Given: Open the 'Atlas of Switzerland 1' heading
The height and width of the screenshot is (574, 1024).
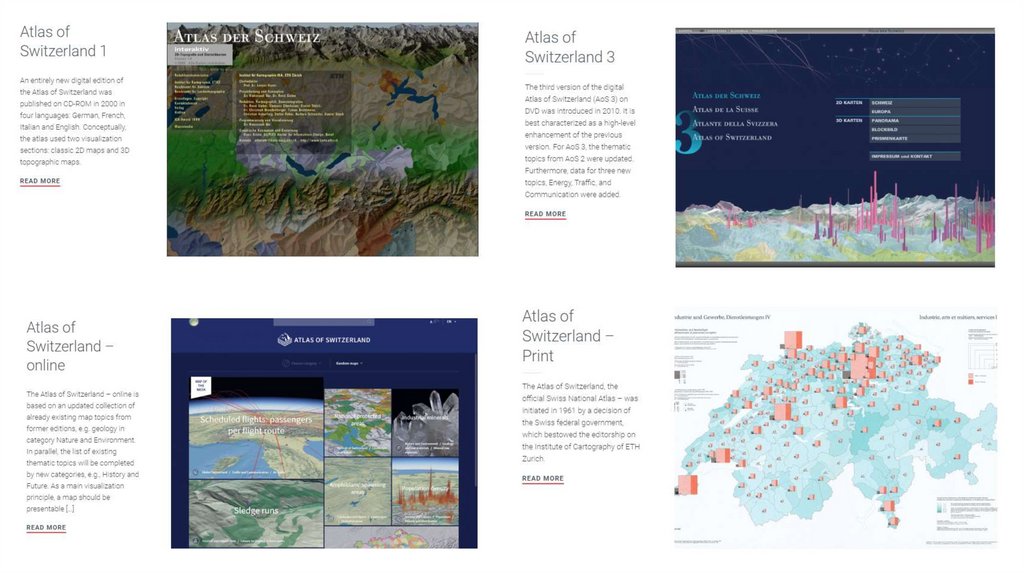Looking at the screenshot, I should tap(63, 41).
